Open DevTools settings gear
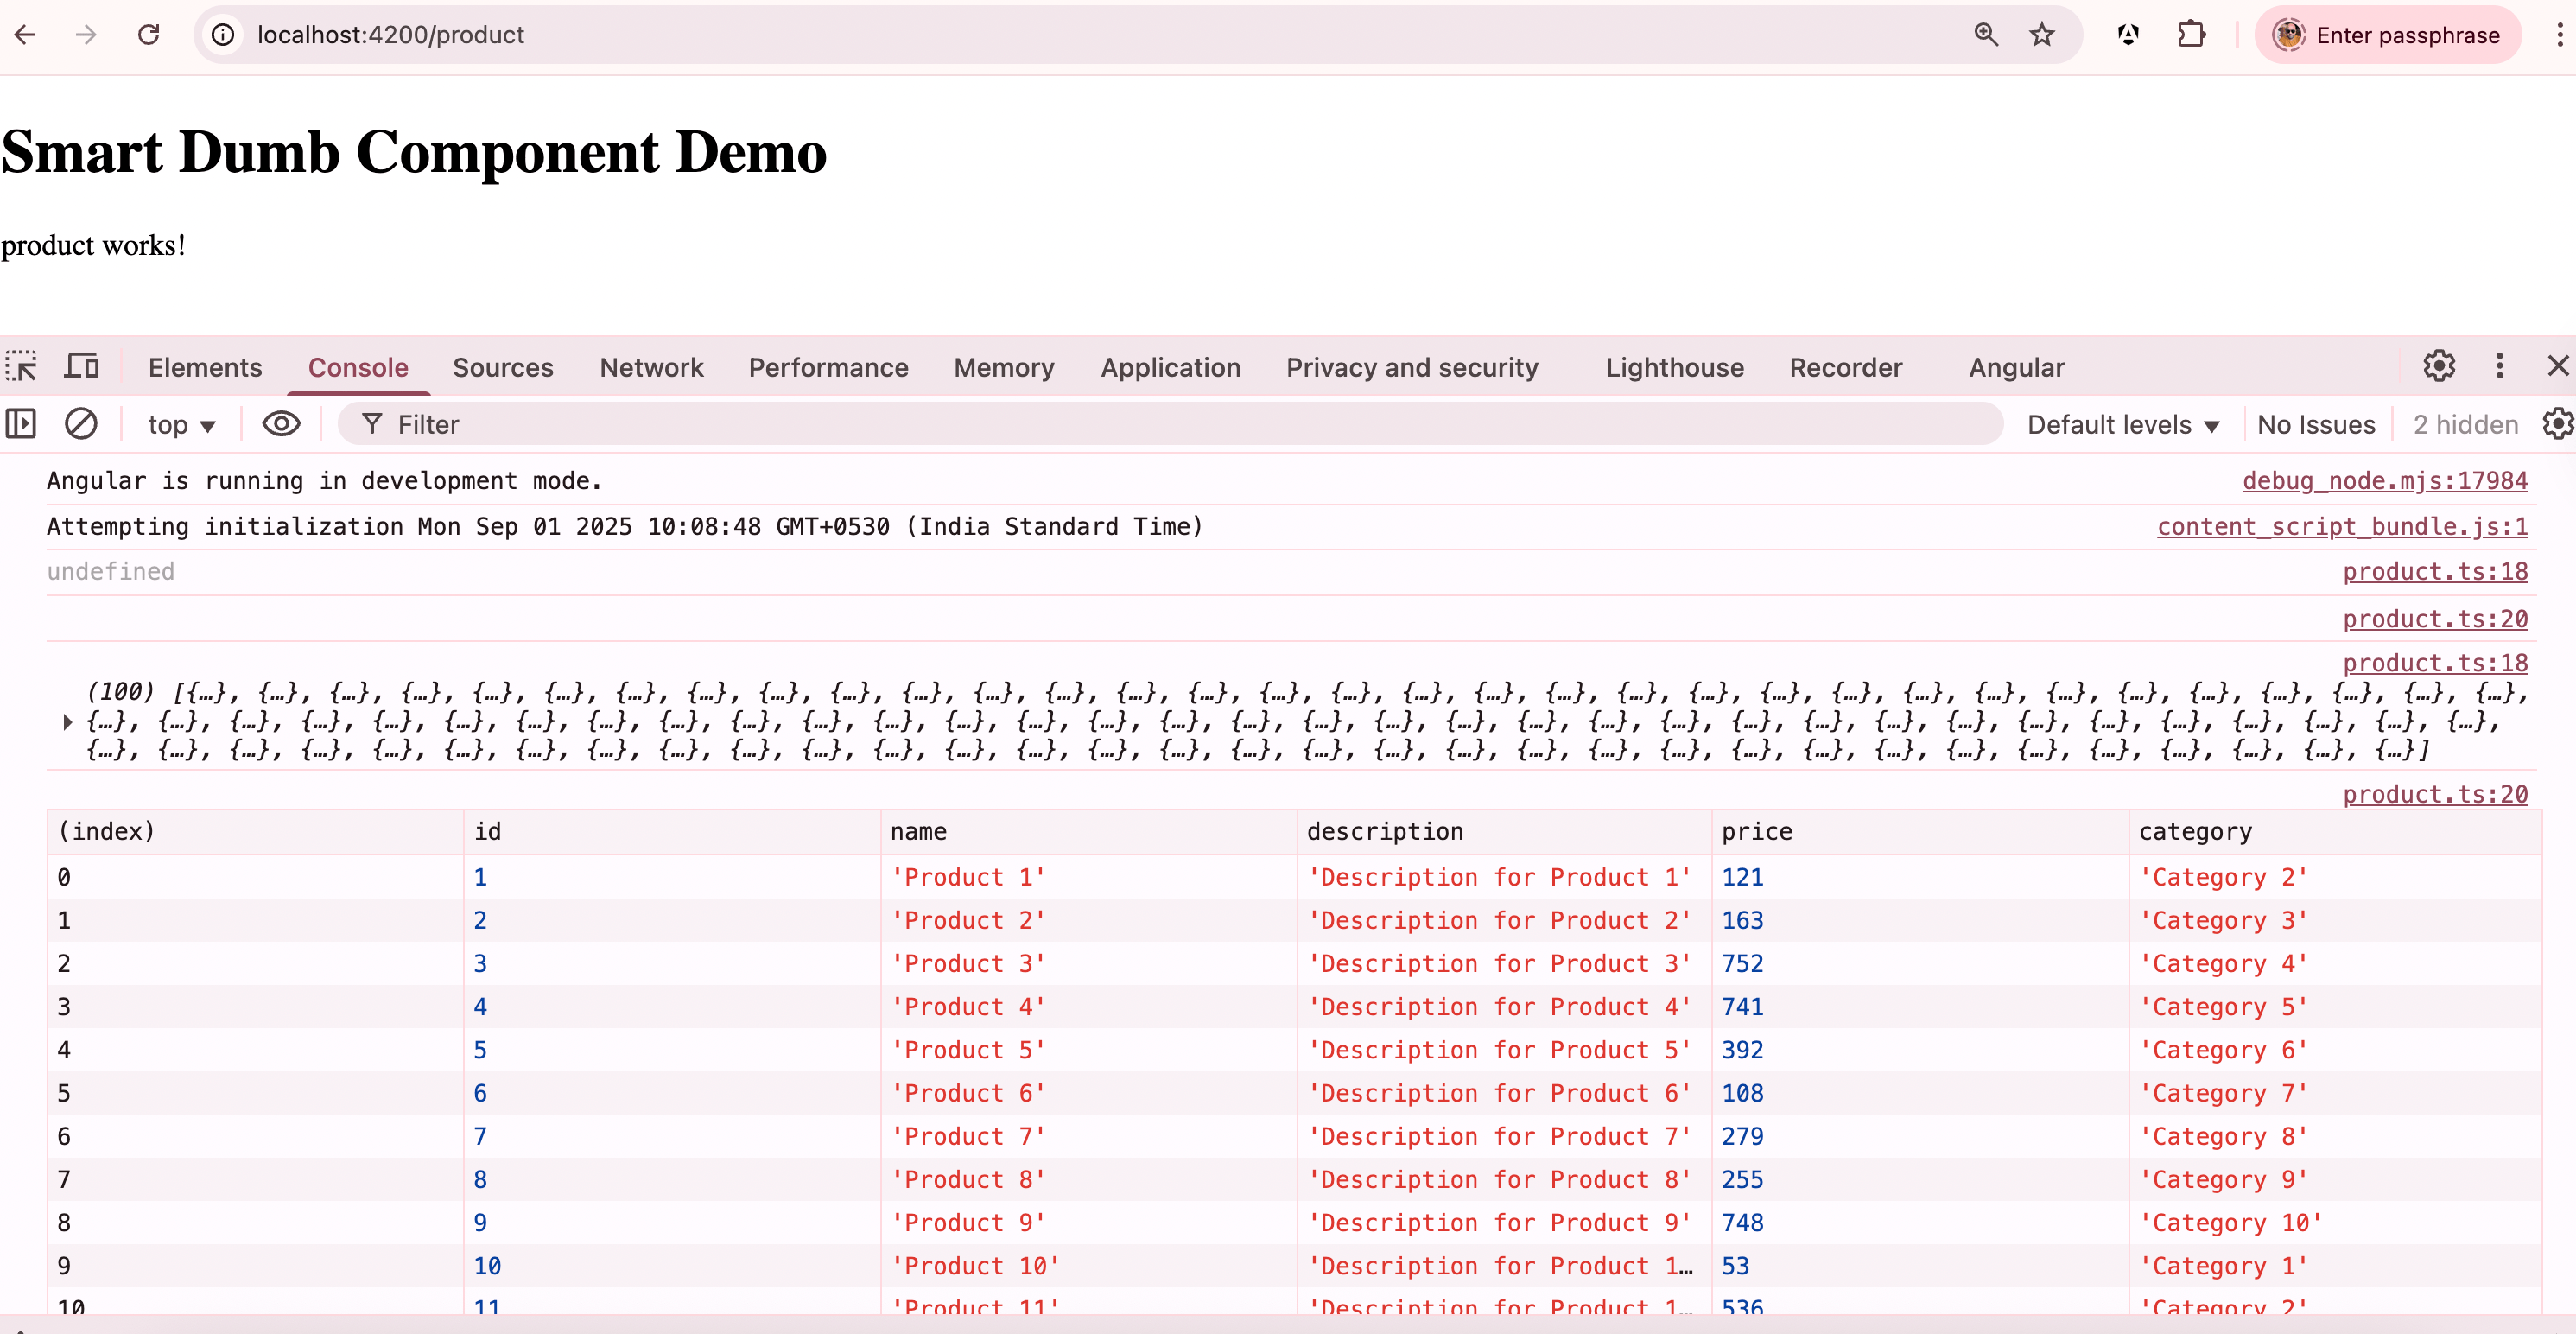 (2439, 366)
